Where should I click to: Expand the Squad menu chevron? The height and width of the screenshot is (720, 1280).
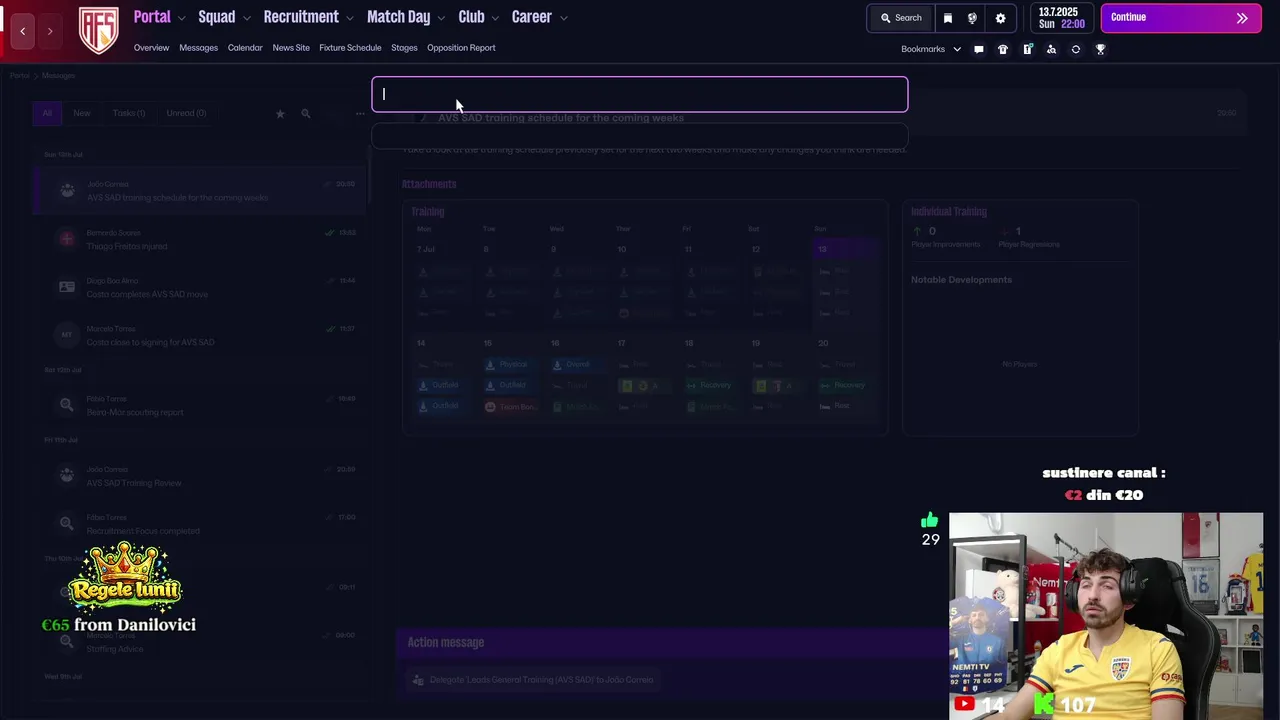pyautogui.click(x=246, y=18)
